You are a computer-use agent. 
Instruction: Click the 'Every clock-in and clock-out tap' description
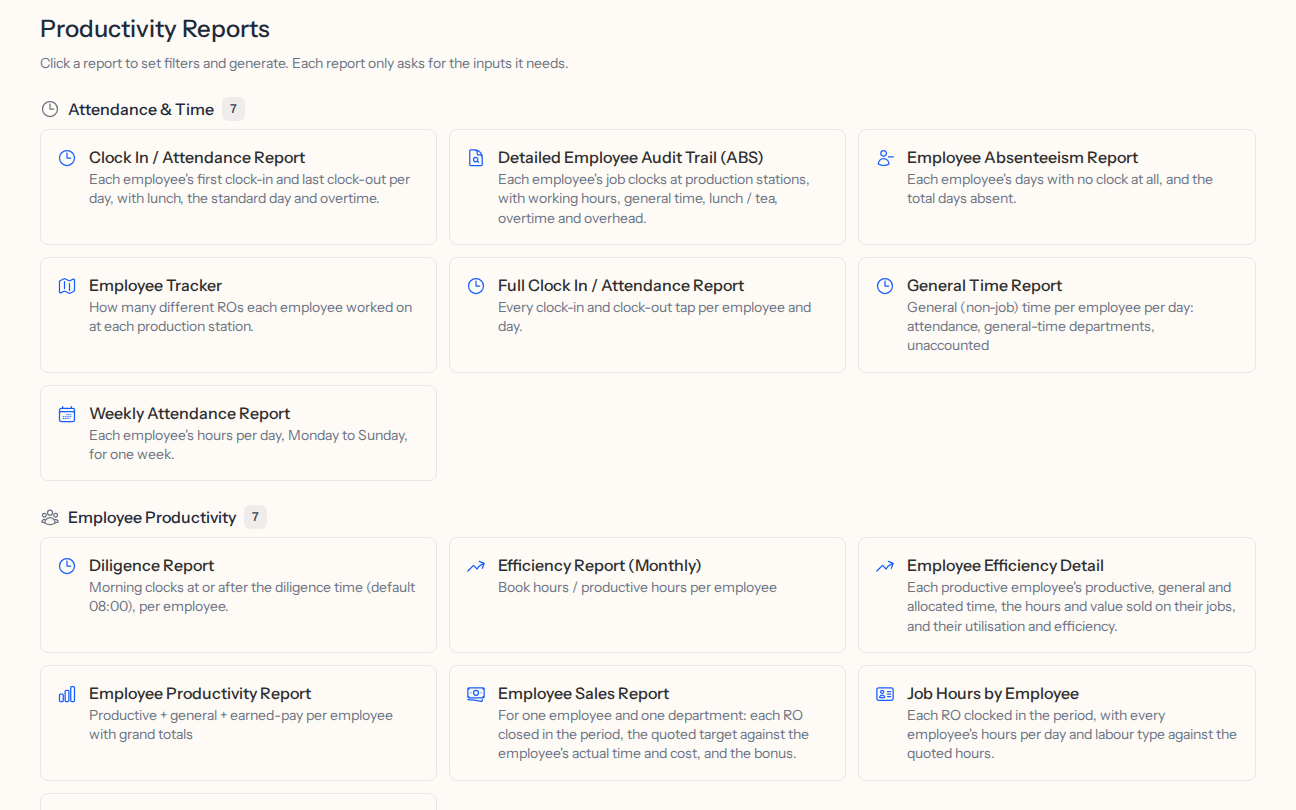pos(655,317)
